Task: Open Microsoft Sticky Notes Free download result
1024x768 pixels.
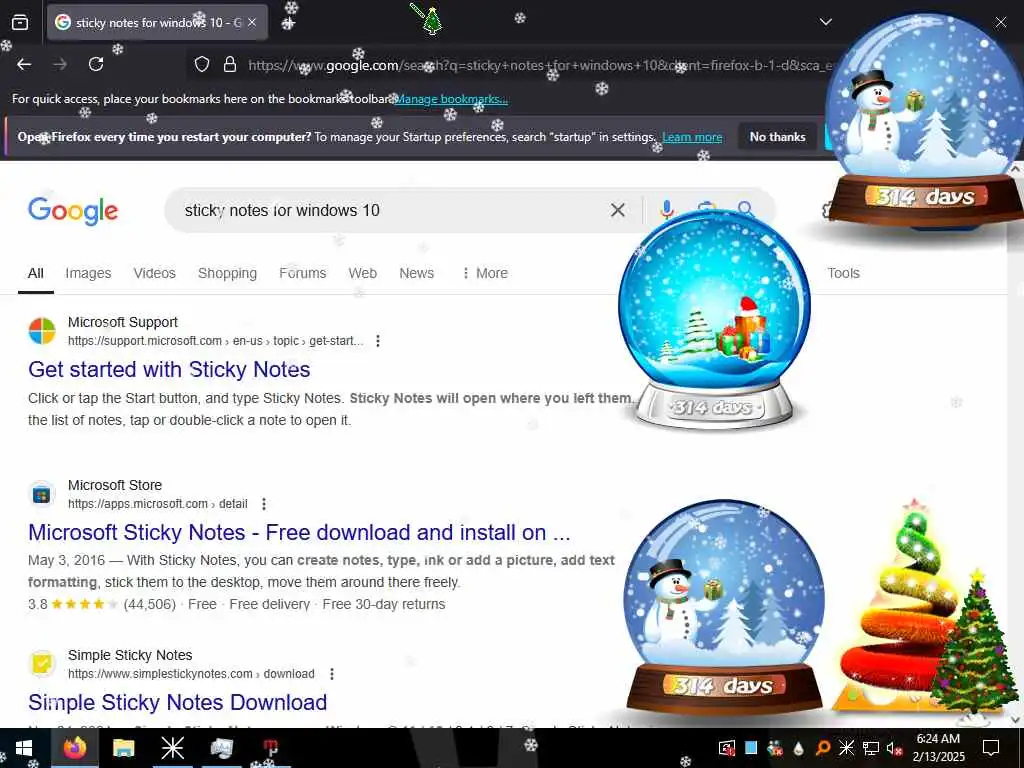Action: pos(299,532)
